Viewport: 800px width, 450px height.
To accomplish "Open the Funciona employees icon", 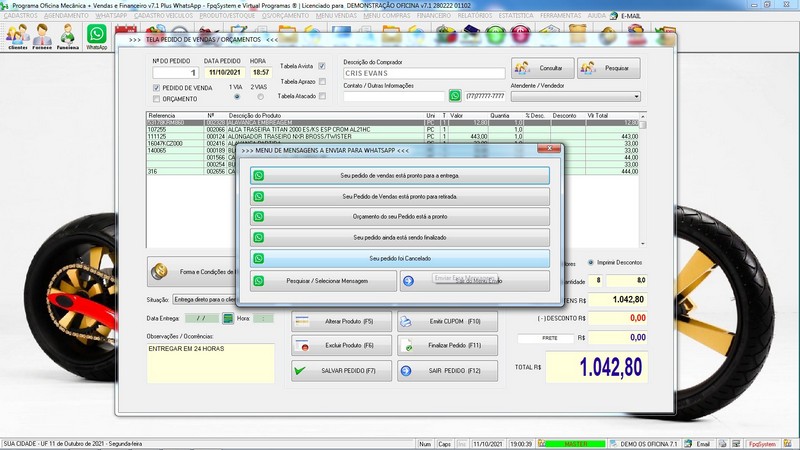I will [x=68, y=37].
